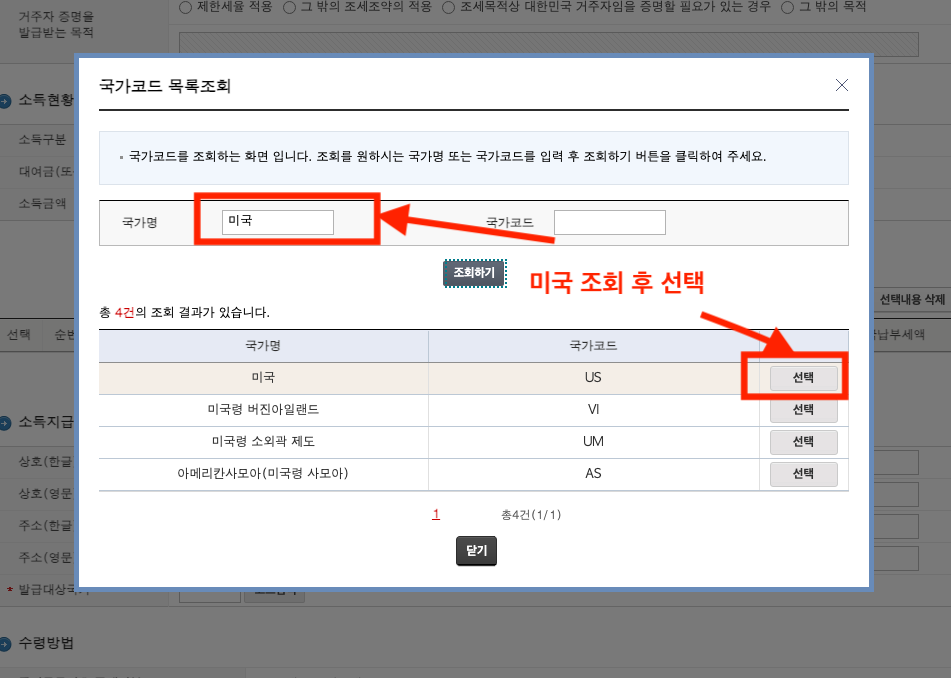
Task: Click 선택 for 아메리칸사모아
Action: [803, 473]
